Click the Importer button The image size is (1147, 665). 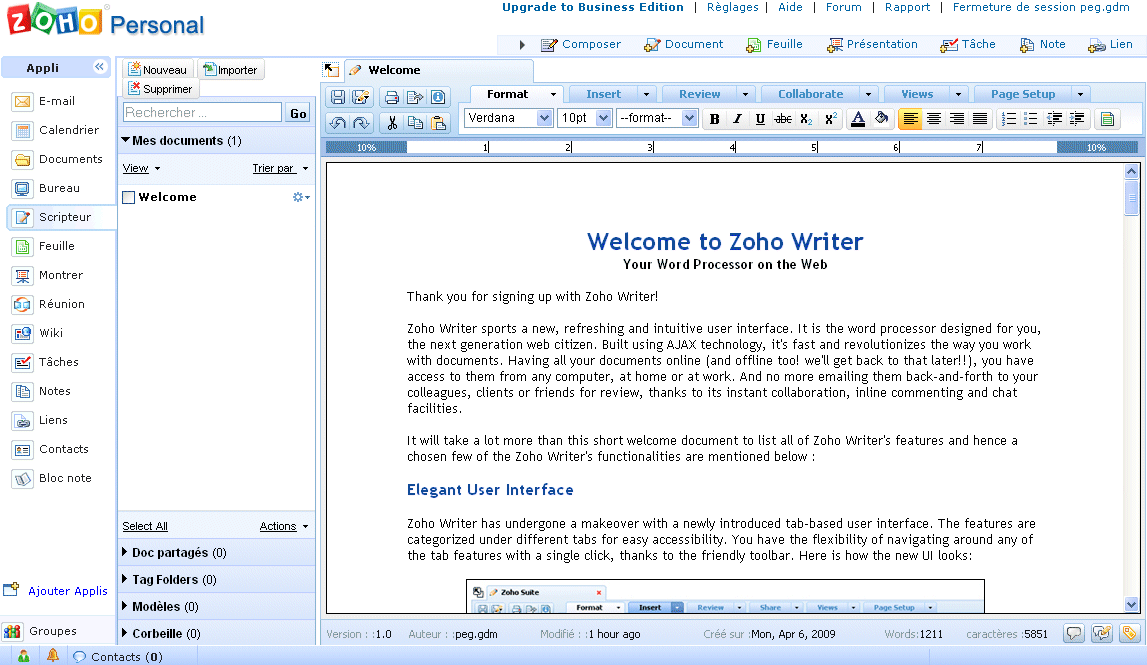230,69
